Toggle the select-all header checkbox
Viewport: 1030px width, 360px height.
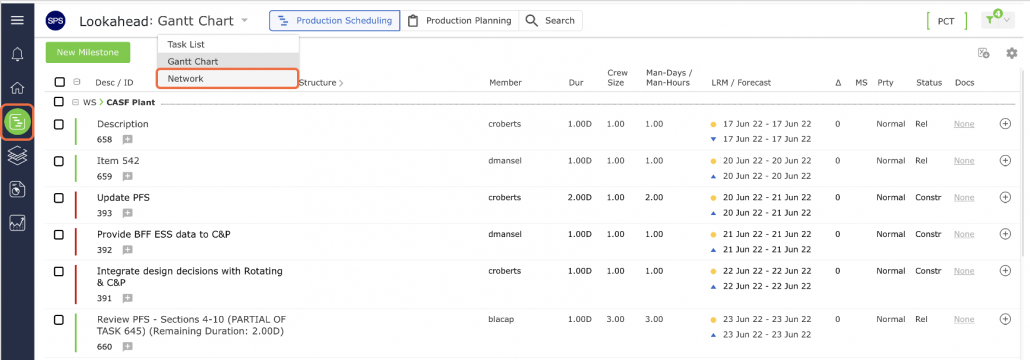click(x=60, y=82)
